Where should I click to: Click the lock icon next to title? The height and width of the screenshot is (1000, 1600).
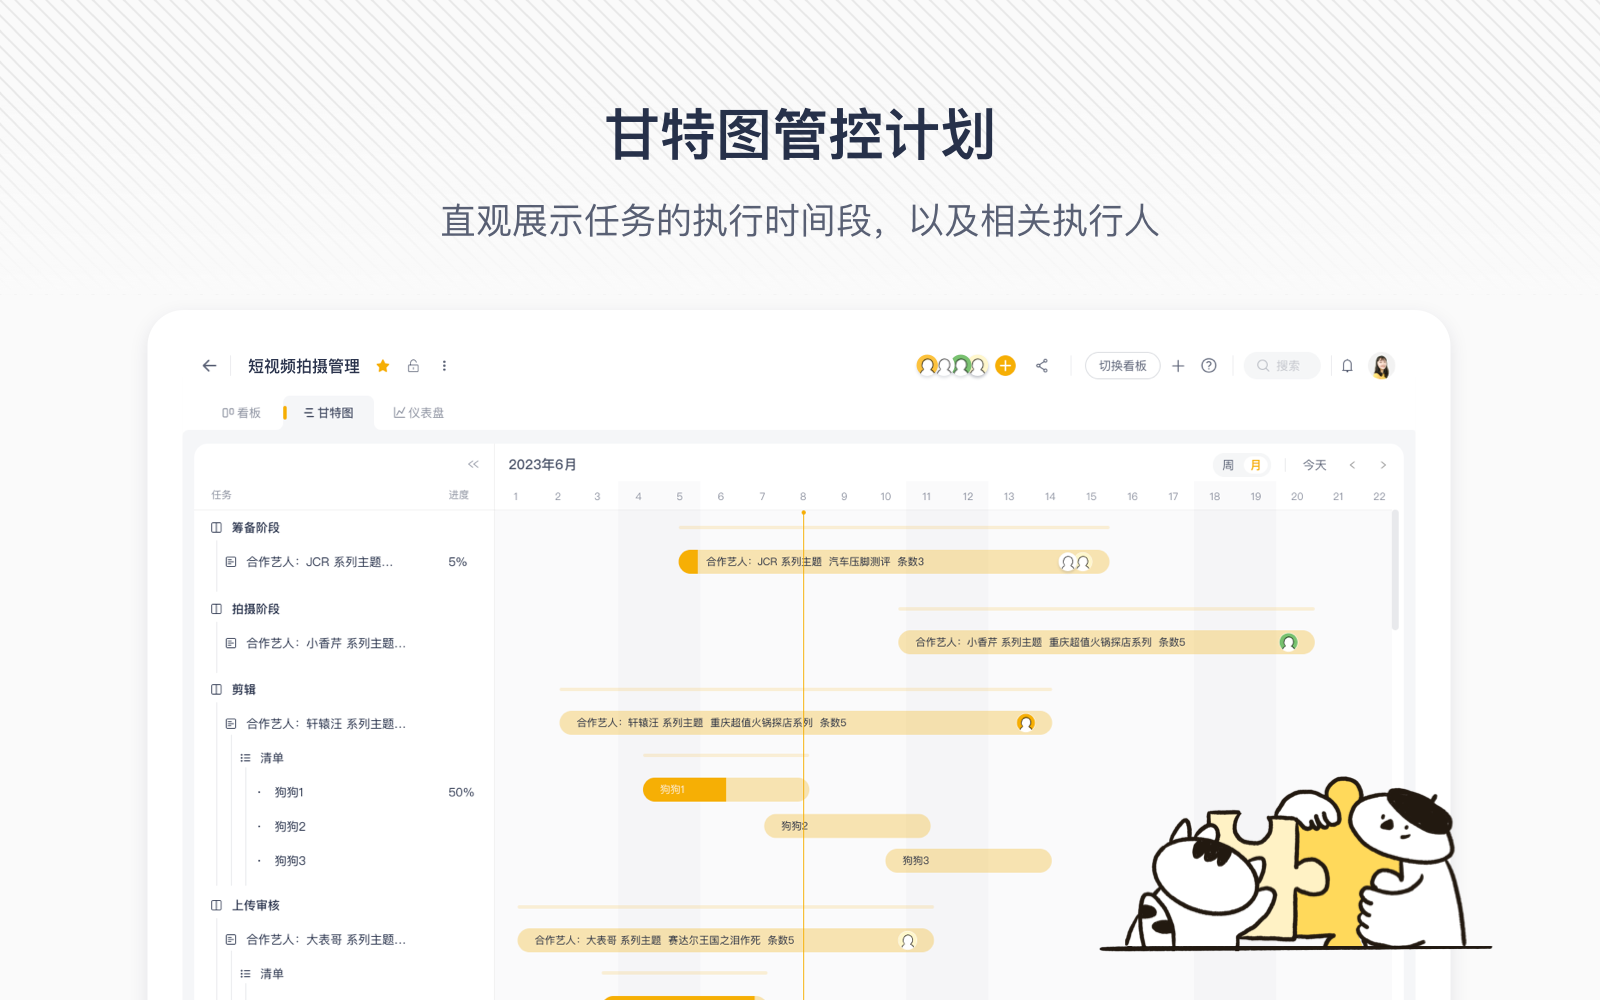[413, 366]
